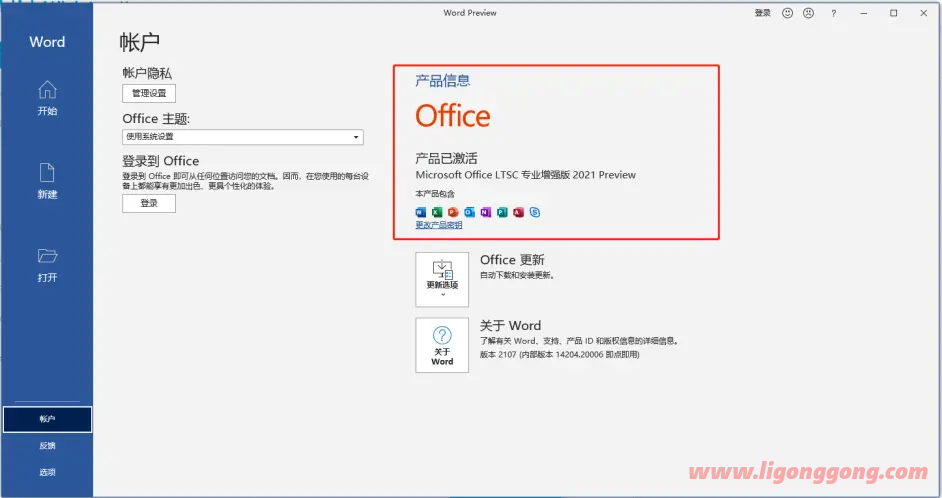Click the Skype icon in product list
The height and width of the screenshot is (498, 942).
535,212
